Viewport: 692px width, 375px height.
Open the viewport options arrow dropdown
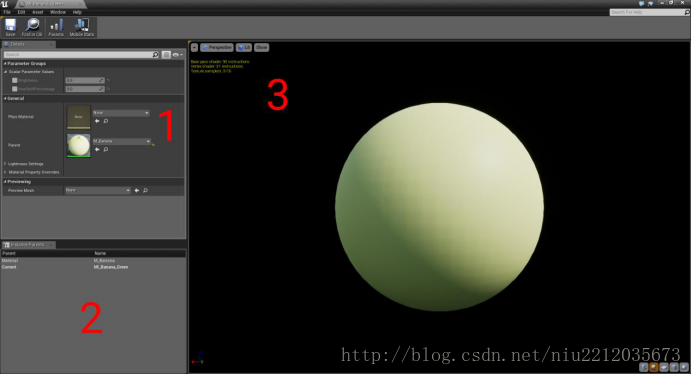pyautogui.click(x=194, y=47)
